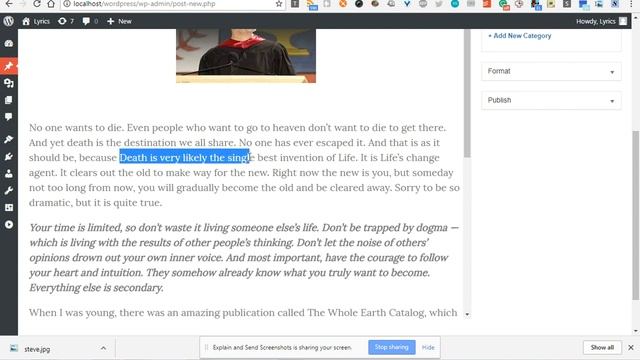Open the Media sidebar icon
640x360 pixels.
9,83
